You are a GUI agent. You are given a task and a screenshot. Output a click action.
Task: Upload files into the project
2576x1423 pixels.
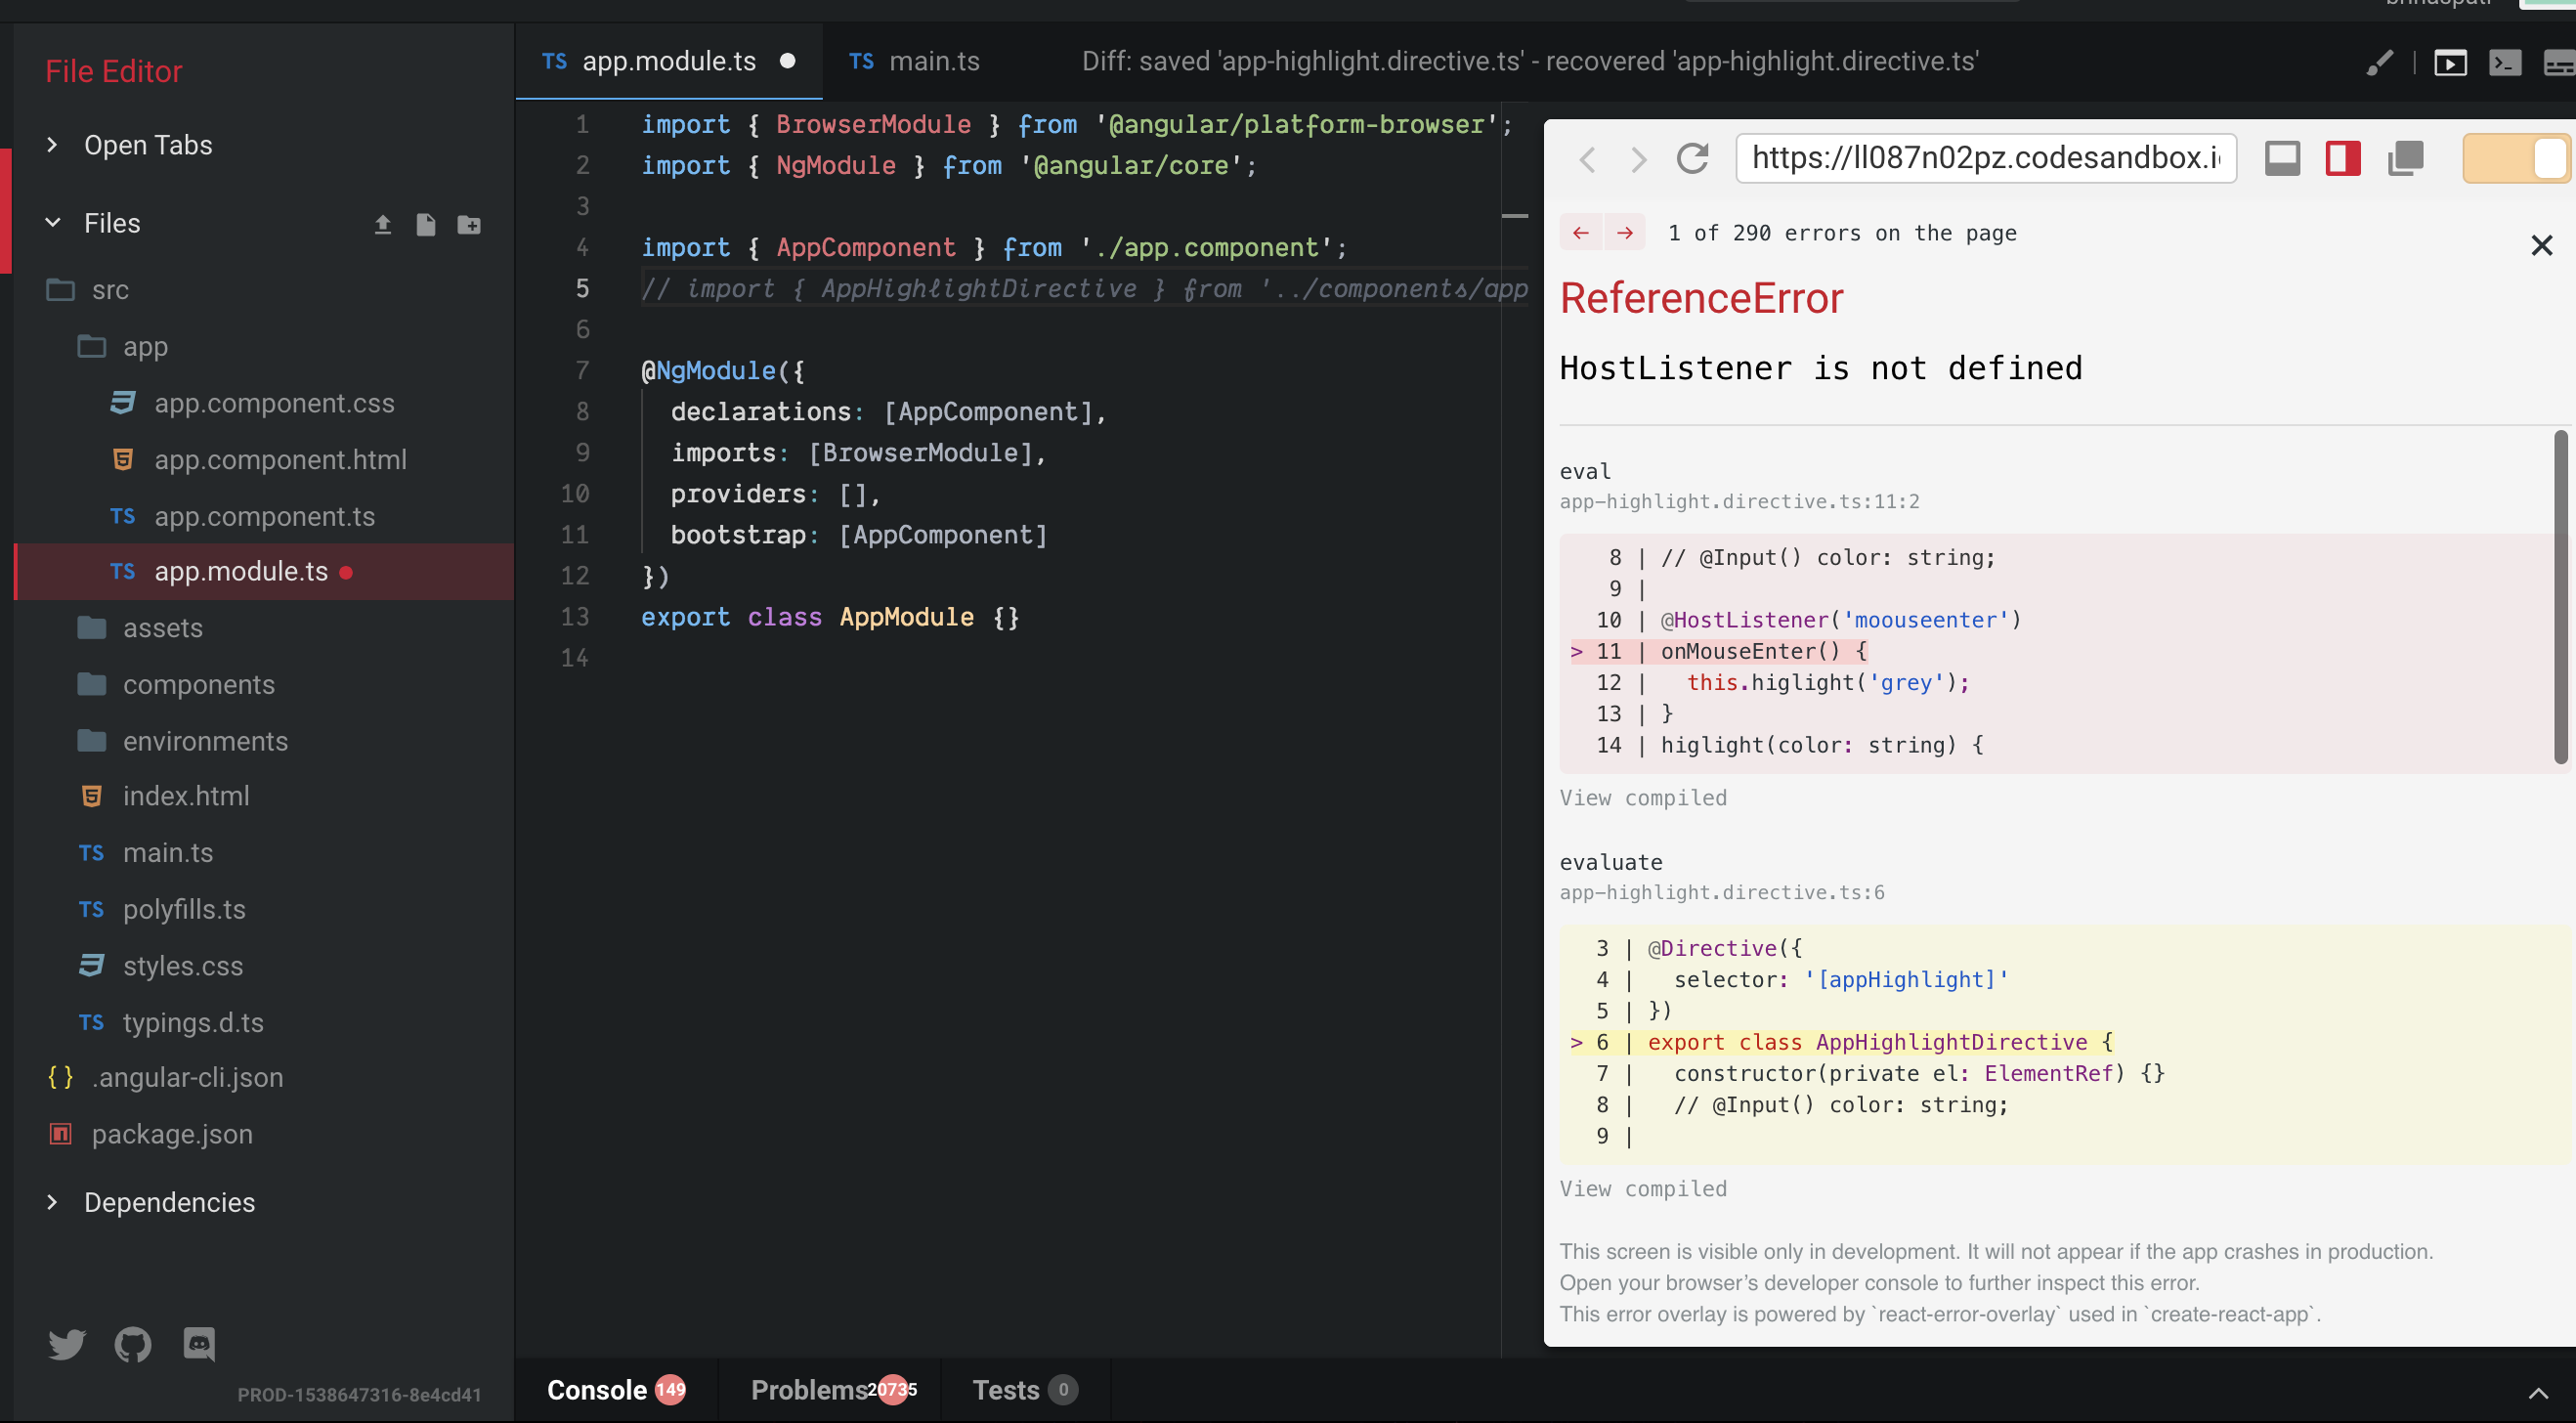click(x=383, y=224)
